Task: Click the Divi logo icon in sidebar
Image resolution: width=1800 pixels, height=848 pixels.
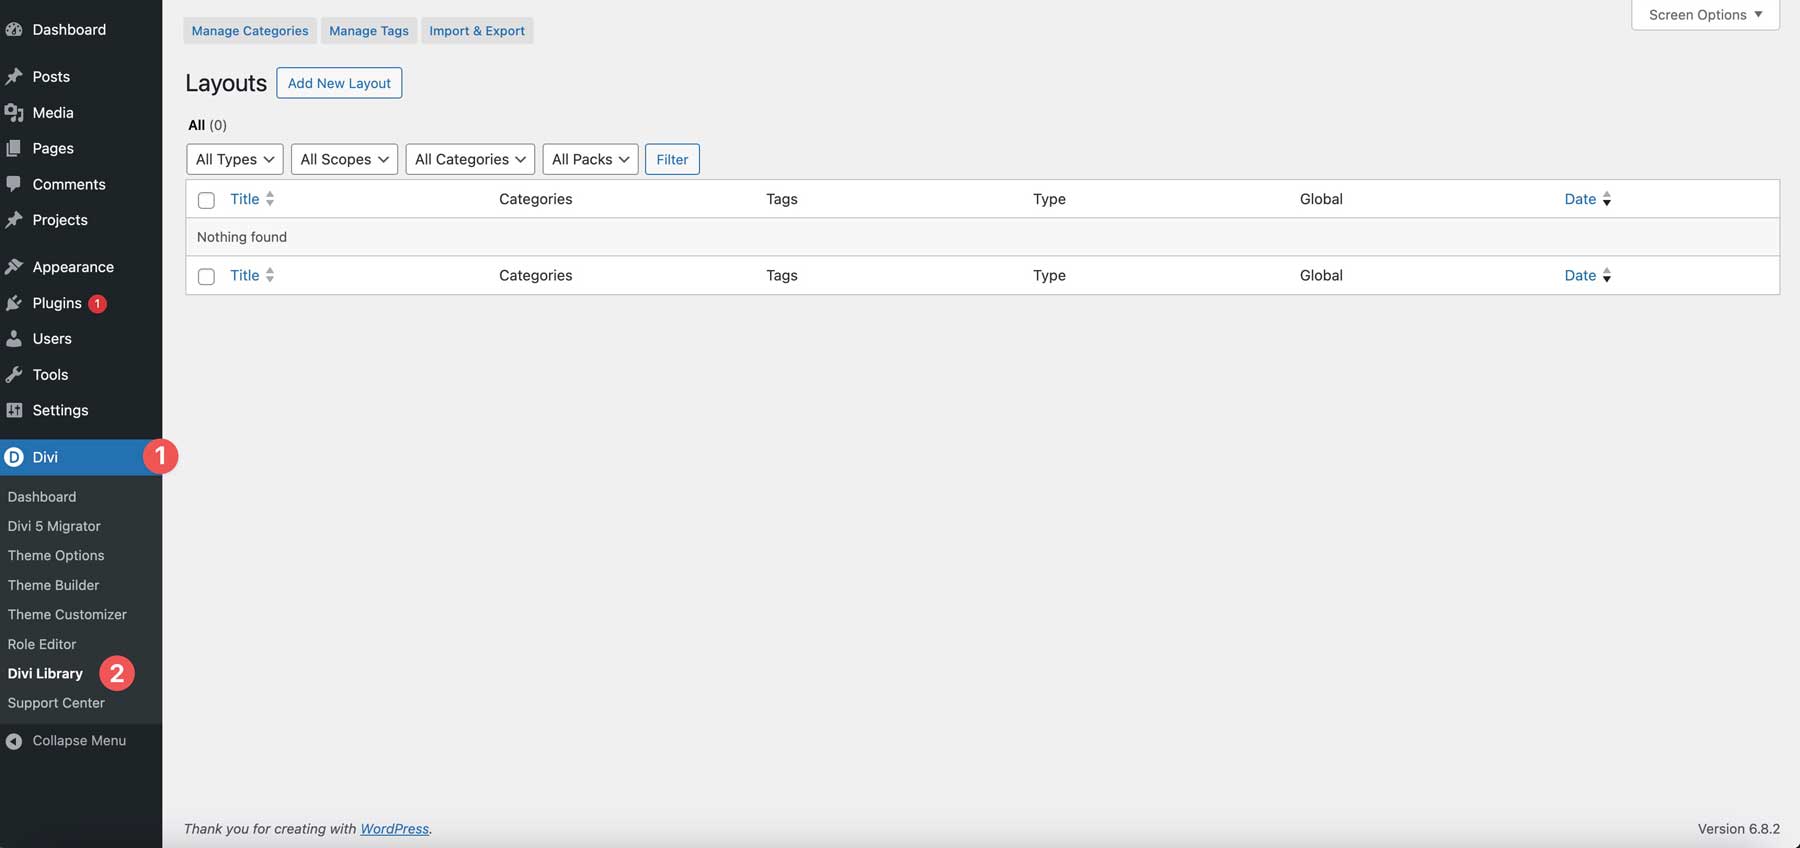Action: (14, 457)
